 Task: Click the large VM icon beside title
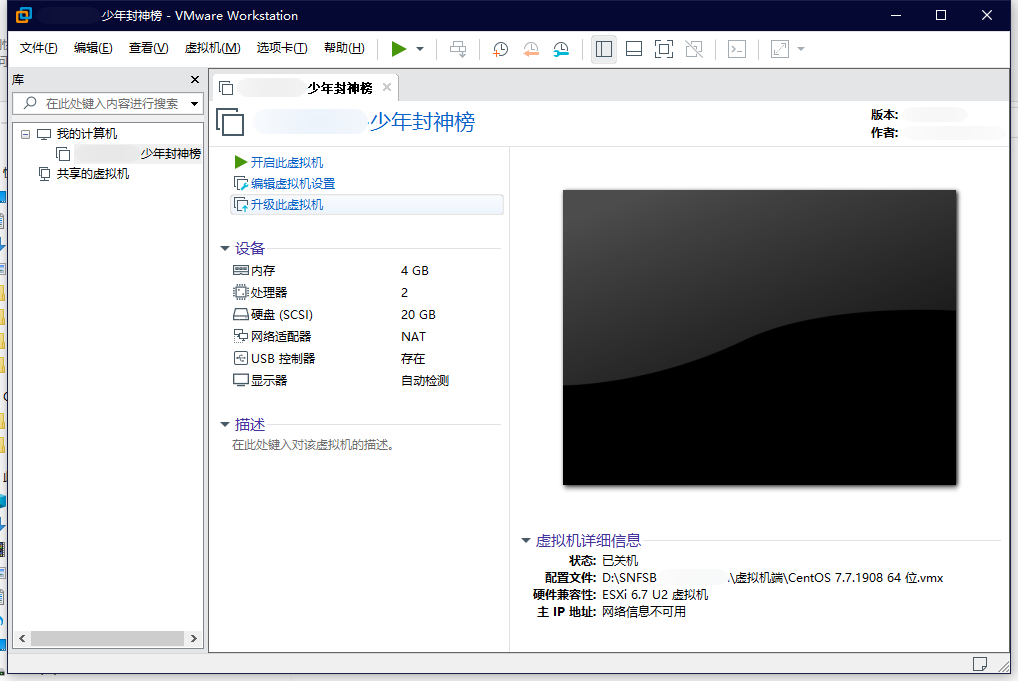(230, 122)
